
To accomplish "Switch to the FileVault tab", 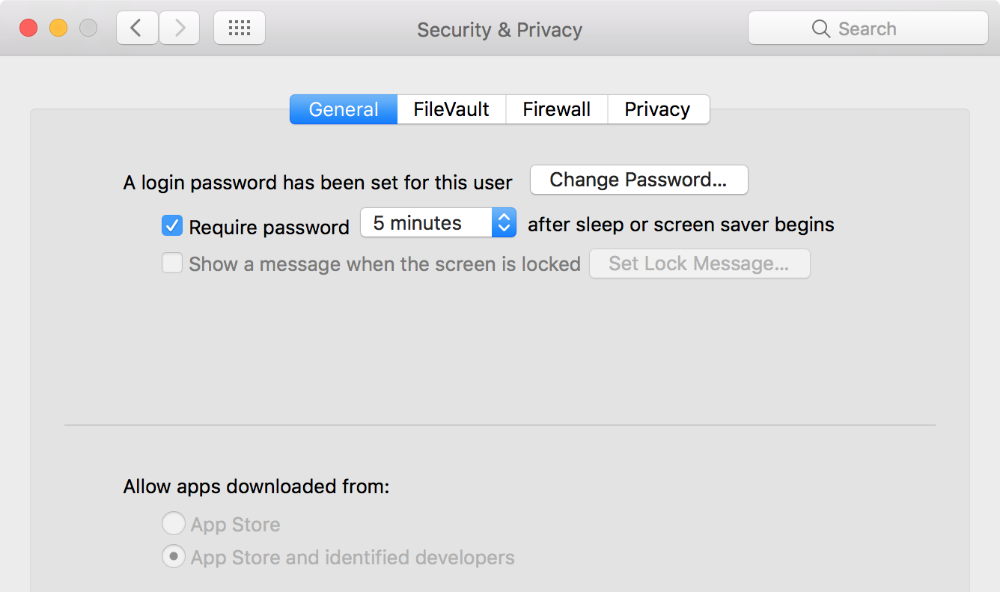I will click(451, 110).
